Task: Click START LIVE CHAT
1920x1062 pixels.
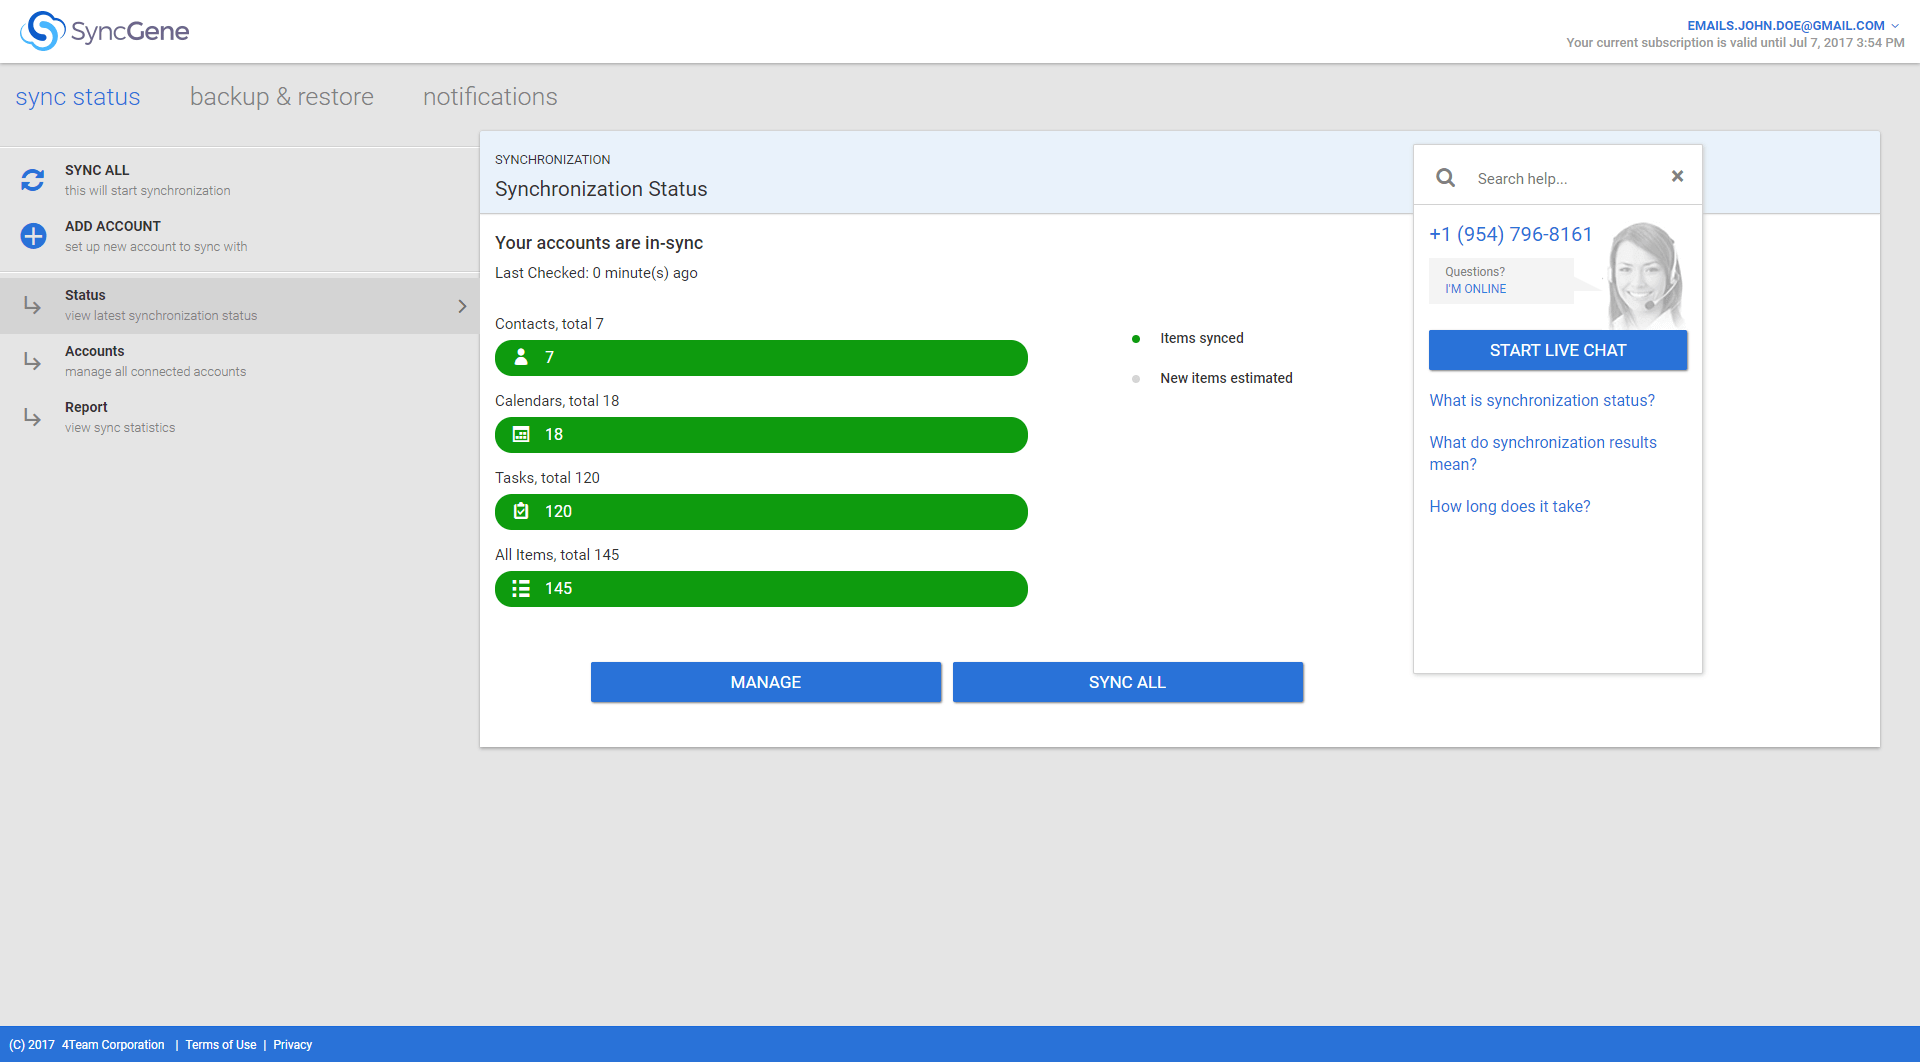Action: (x=1557, y=350)
